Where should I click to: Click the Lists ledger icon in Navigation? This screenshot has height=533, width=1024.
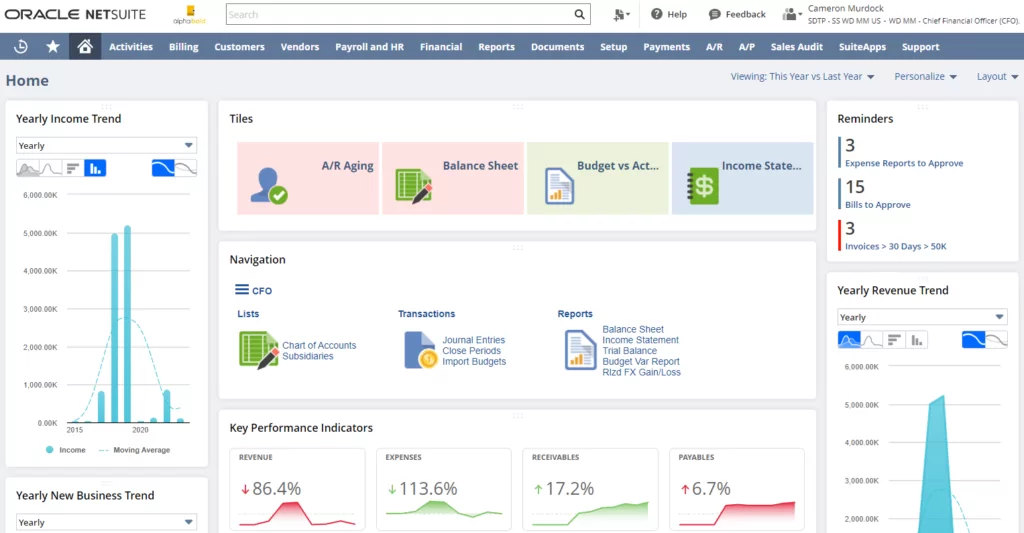[259, 350]
